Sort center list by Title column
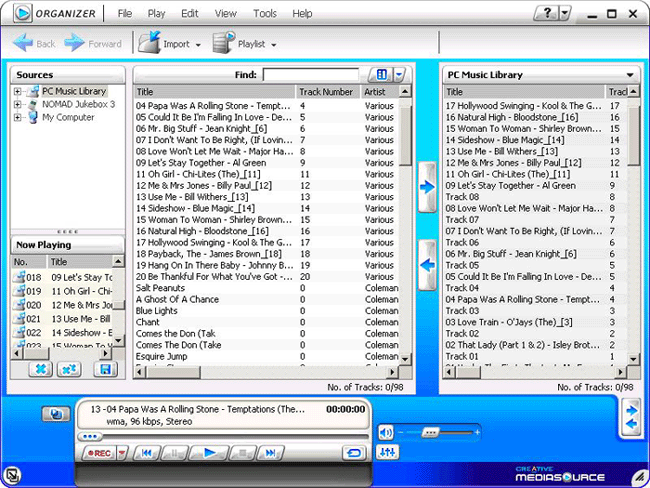Screen dimensions: 650x488 click(214, 92)
